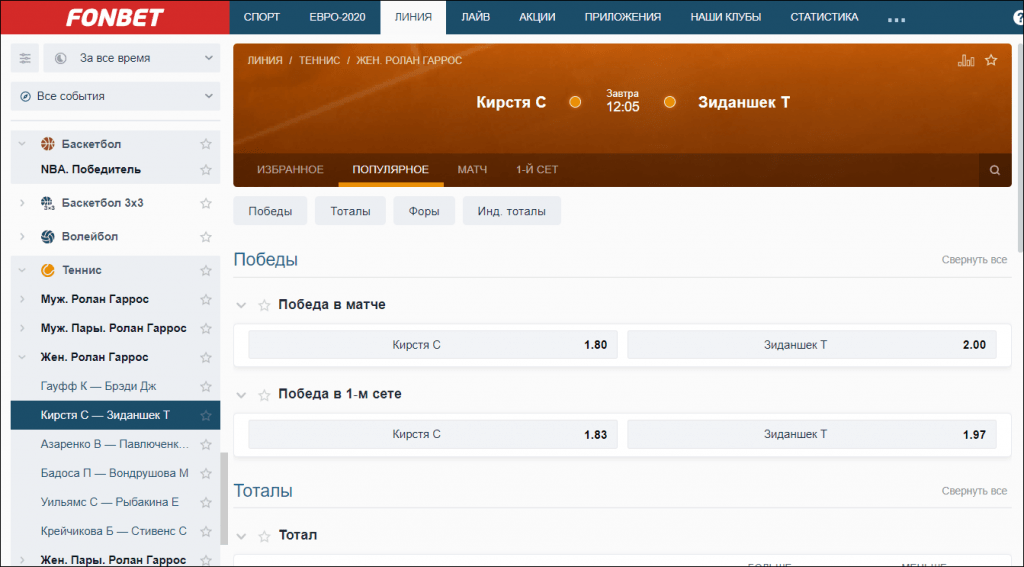
Task: Click the sidebar vertical scrollbar
Action: [224, 500]
